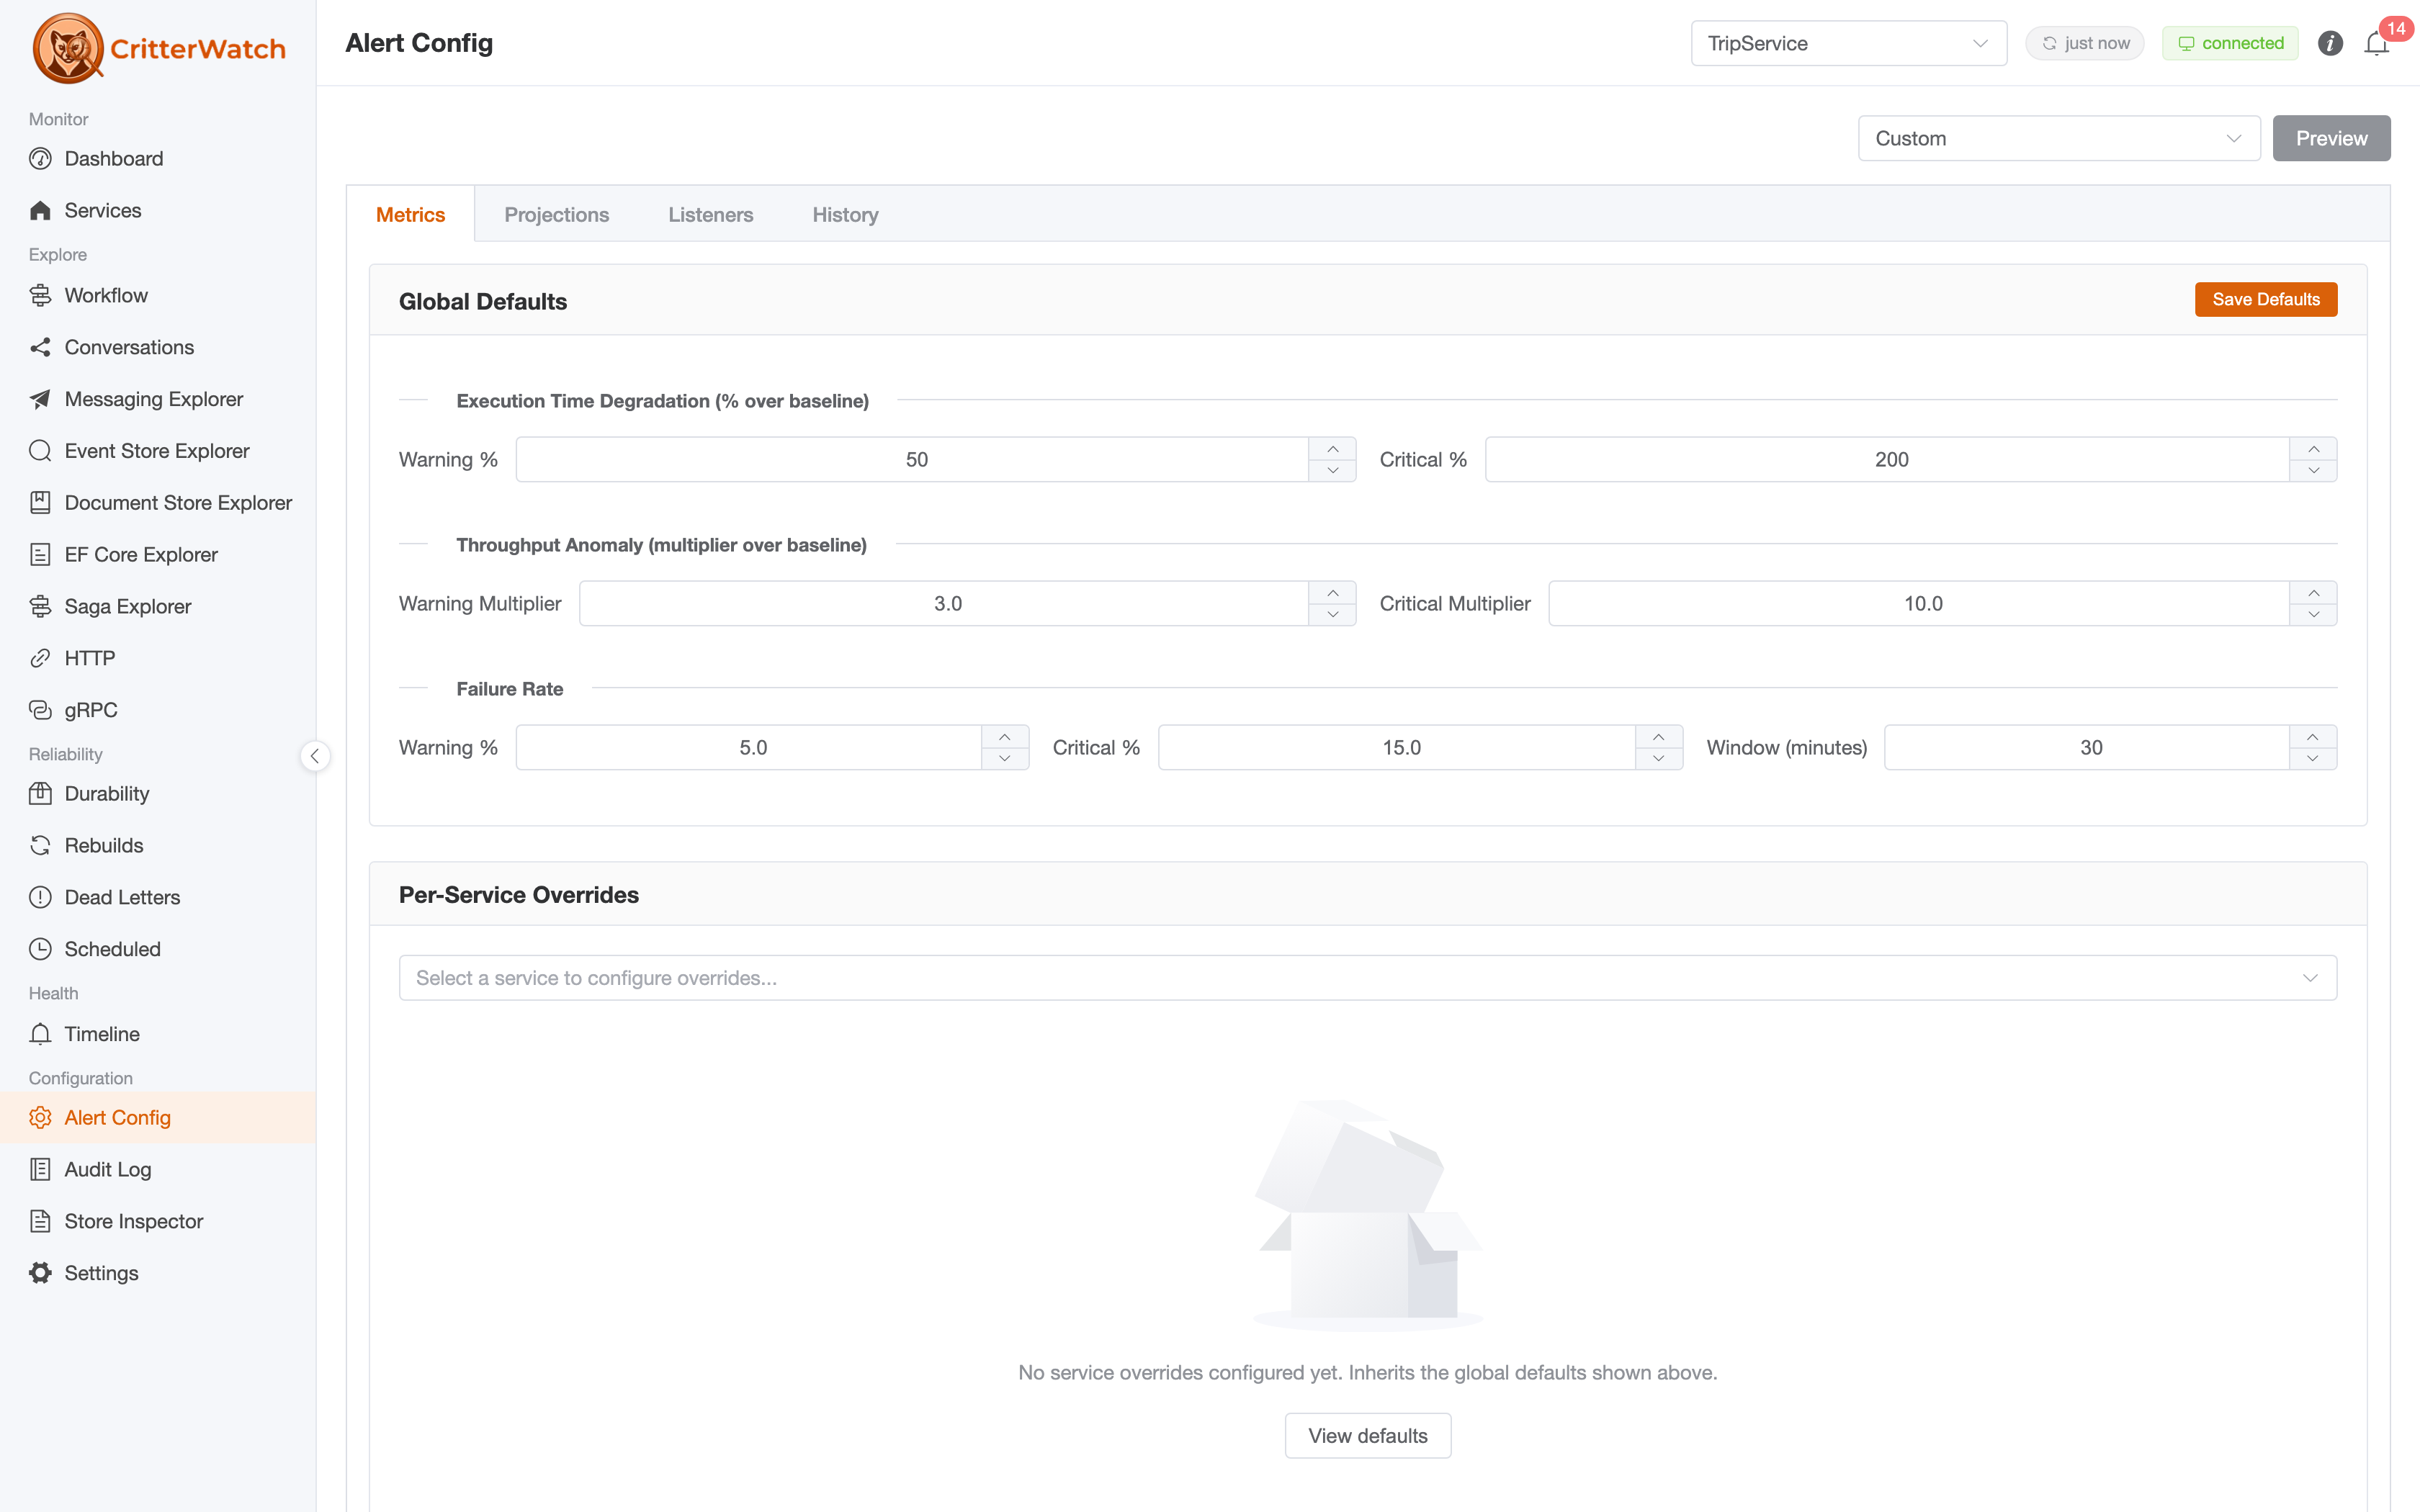Viewport: 2420px width, 1512px height.
Task: Decrease the Throughput Warning Multiplier
Action: click(x=1332, y=614)
